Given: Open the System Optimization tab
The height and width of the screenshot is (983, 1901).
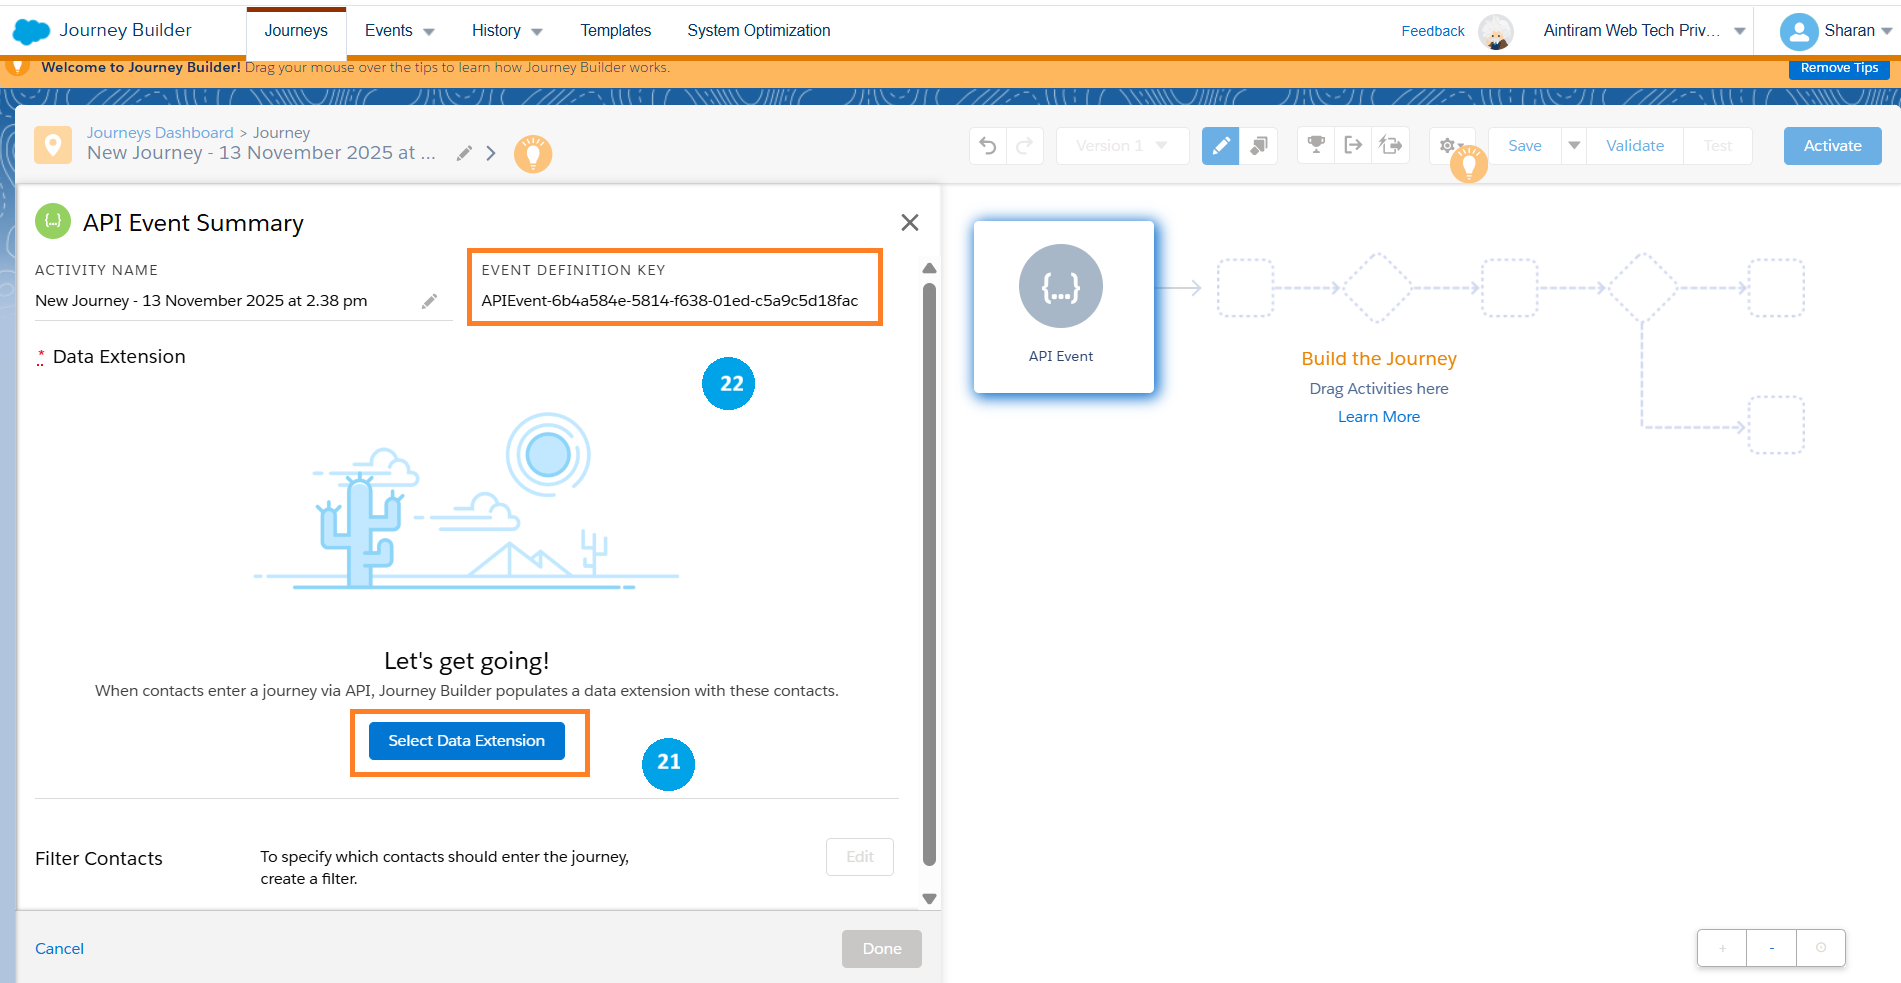Looking at the screenshot, I should tap(758, 31).
